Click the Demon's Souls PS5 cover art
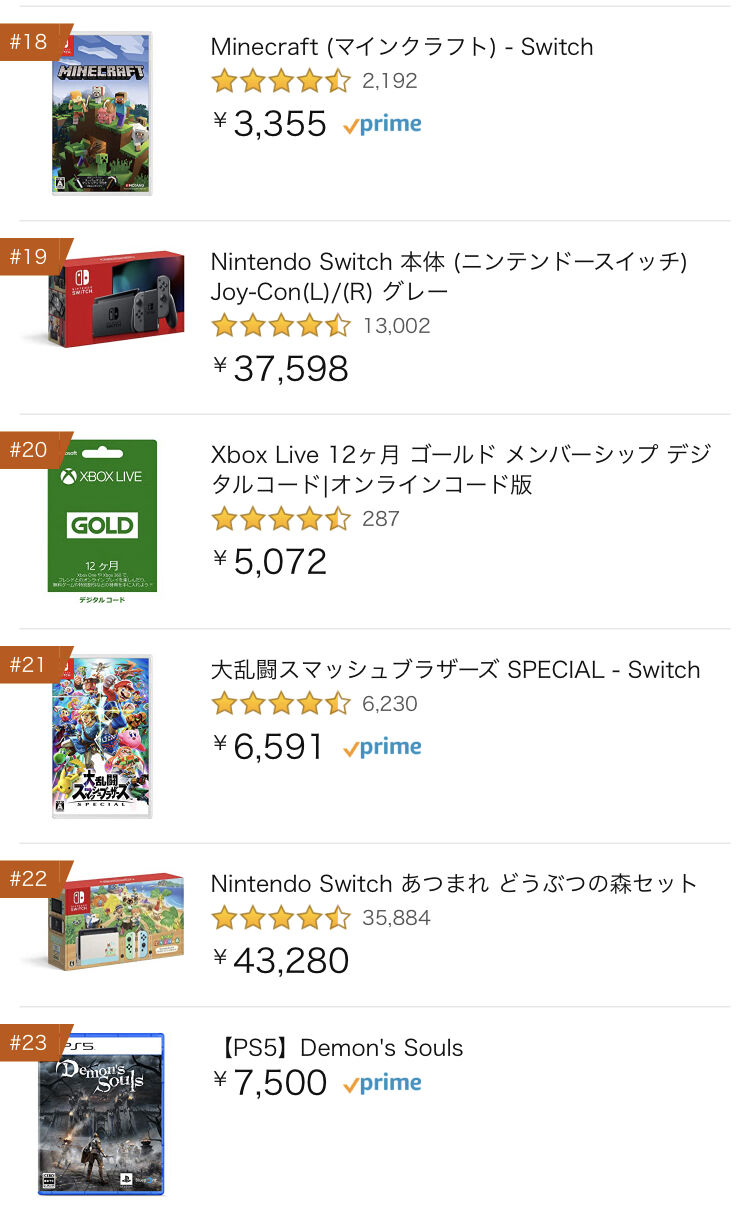 (x=101, y=1113)
